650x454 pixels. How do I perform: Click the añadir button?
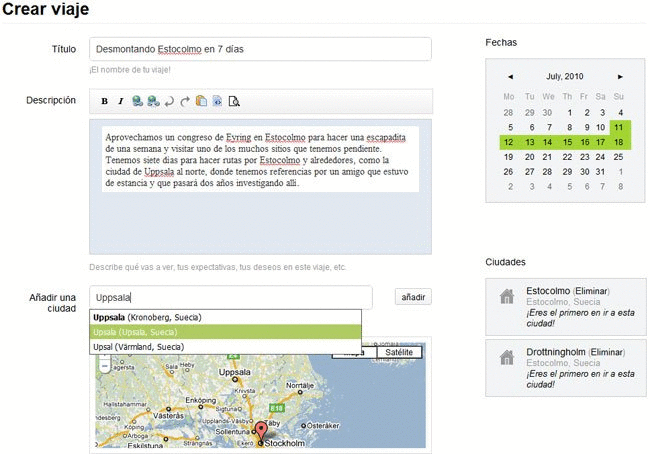[x=413, y=297]
